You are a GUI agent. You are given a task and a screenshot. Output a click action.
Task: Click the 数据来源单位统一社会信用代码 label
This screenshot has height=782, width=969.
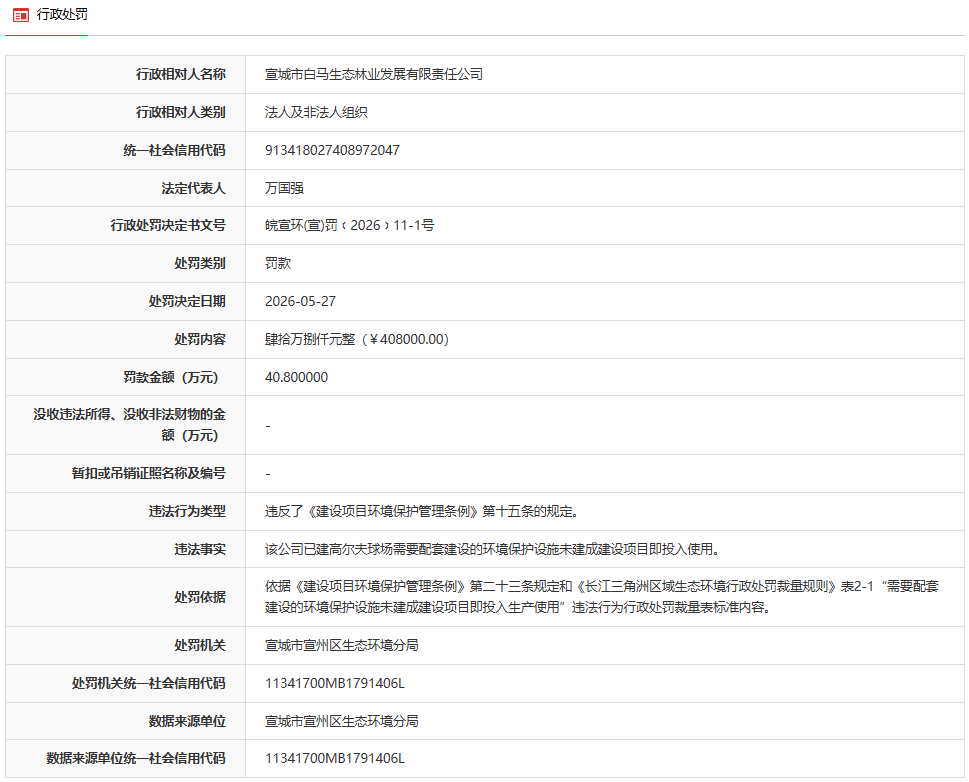[x=136, y=759]
